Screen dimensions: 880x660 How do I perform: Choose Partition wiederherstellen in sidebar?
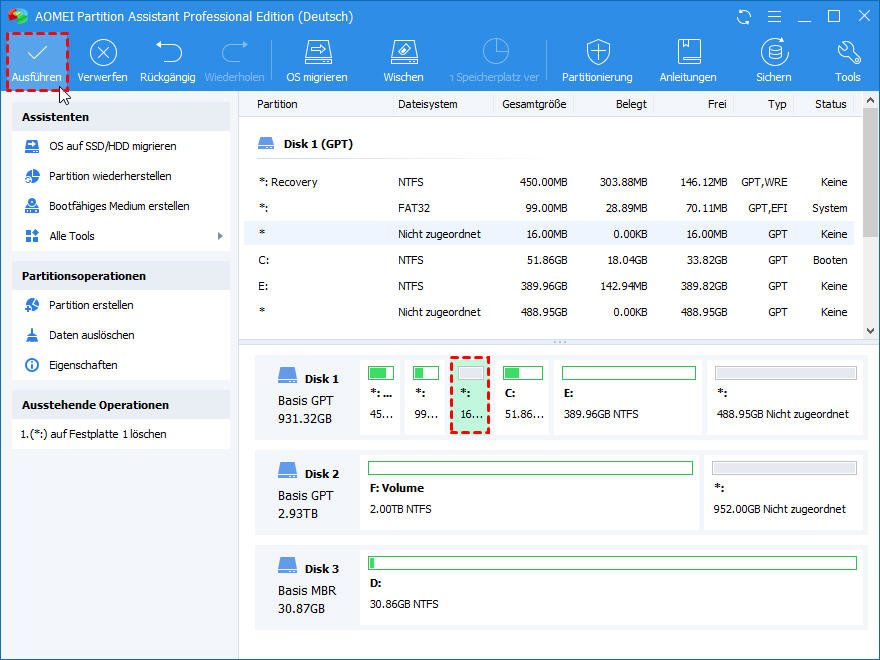pos(110,176)
